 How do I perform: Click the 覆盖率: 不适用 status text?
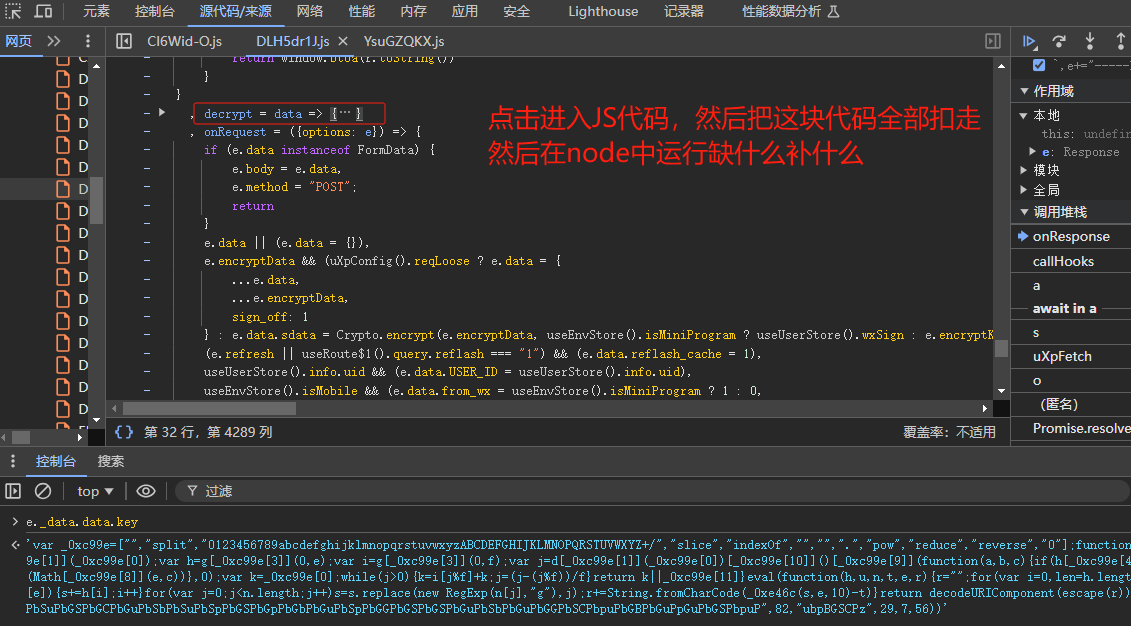(x=949, y=431)
